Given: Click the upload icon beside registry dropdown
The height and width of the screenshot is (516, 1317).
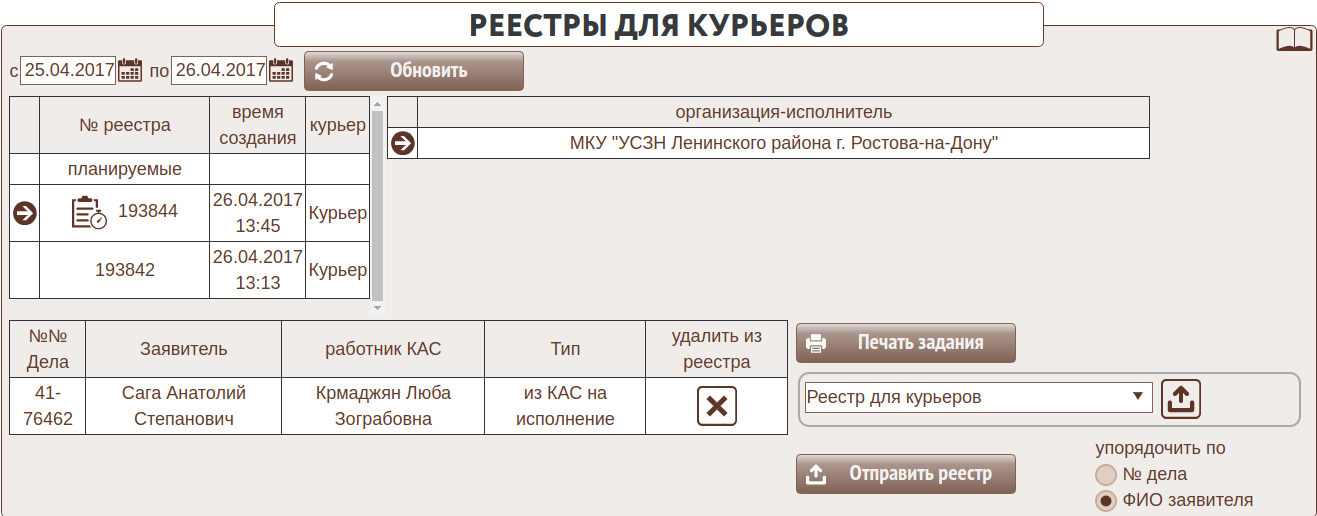Looking at the screenshot, I should [1181, 398].
